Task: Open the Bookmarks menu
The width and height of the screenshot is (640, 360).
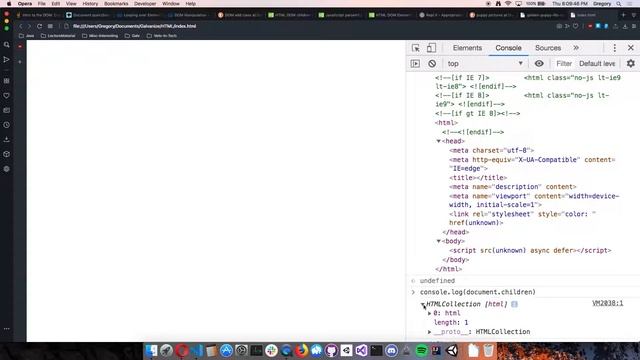Action: point(116,4)
